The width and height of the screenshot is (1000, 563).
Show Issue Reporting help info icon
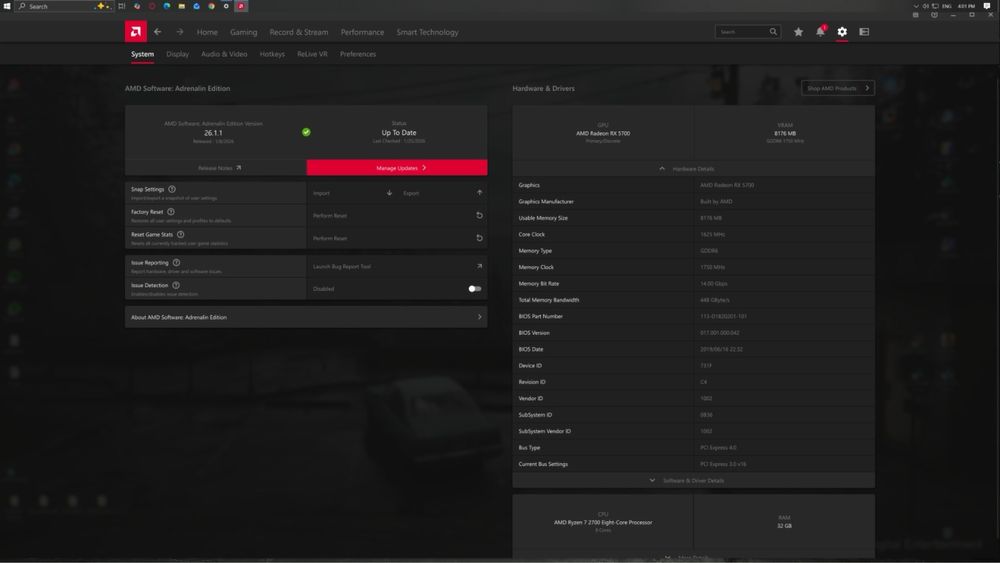coord(176,263)
